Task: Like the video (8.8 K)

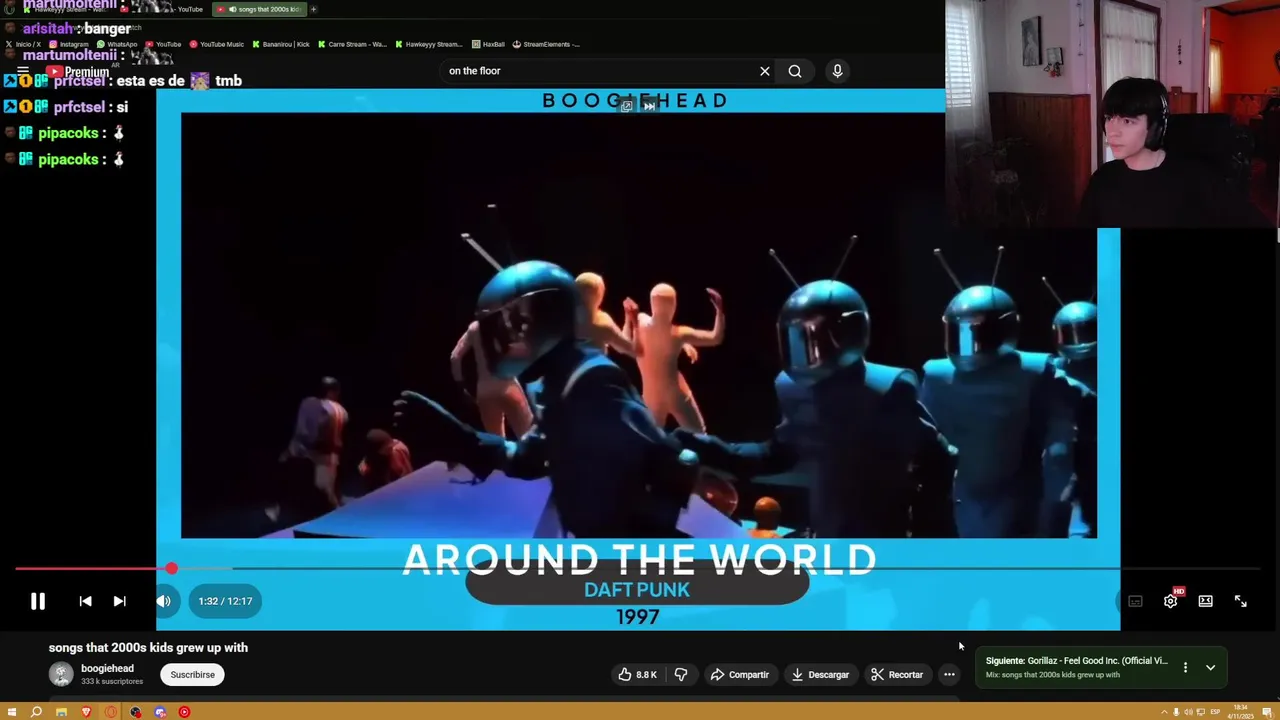Action: tap(637, 675)
